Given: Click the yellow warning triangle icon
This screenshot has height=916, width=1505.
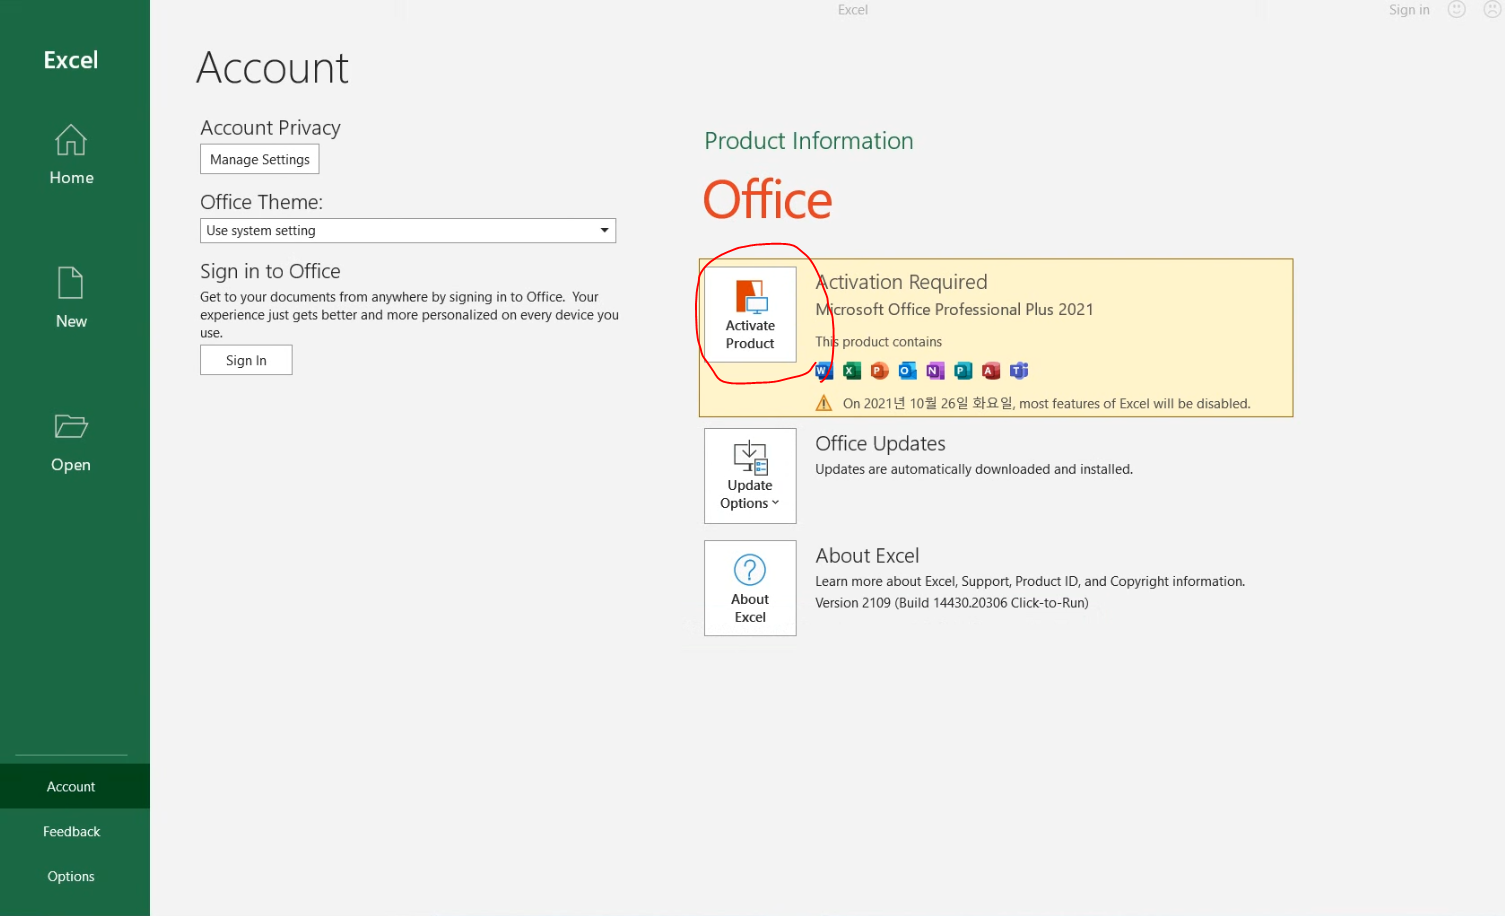Looking at the screenshot, I should click(x=824, y=403).
